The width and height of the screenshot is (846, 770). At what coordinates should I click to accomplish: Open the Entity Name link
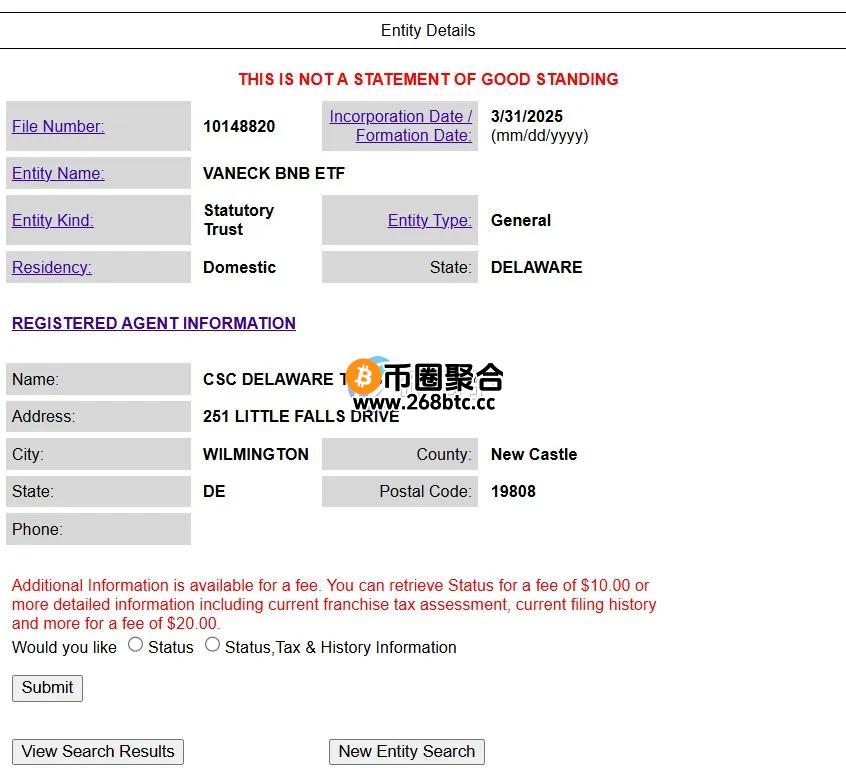click(x=58, y=173)
